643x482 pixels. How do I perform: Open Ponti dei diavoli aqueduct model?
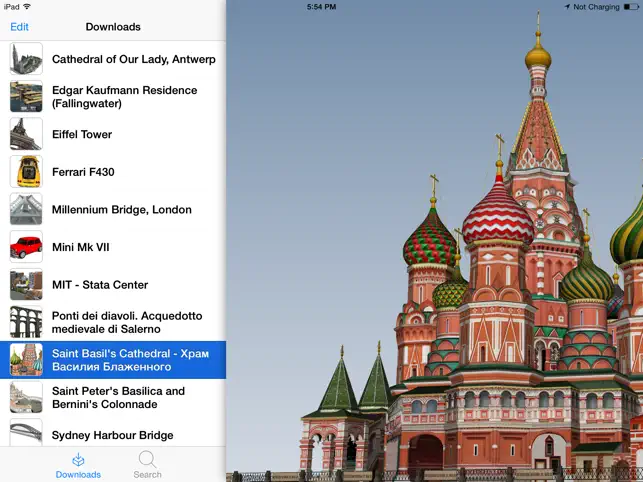click(x=113, y=322)
